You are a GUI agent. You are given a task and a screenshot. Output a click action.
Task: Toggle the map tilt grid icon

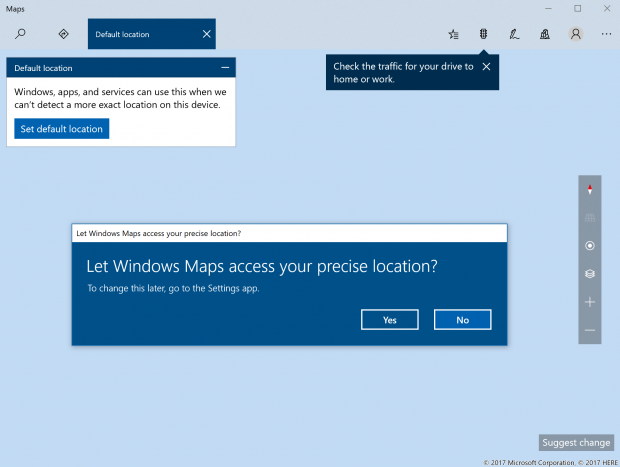590,217
